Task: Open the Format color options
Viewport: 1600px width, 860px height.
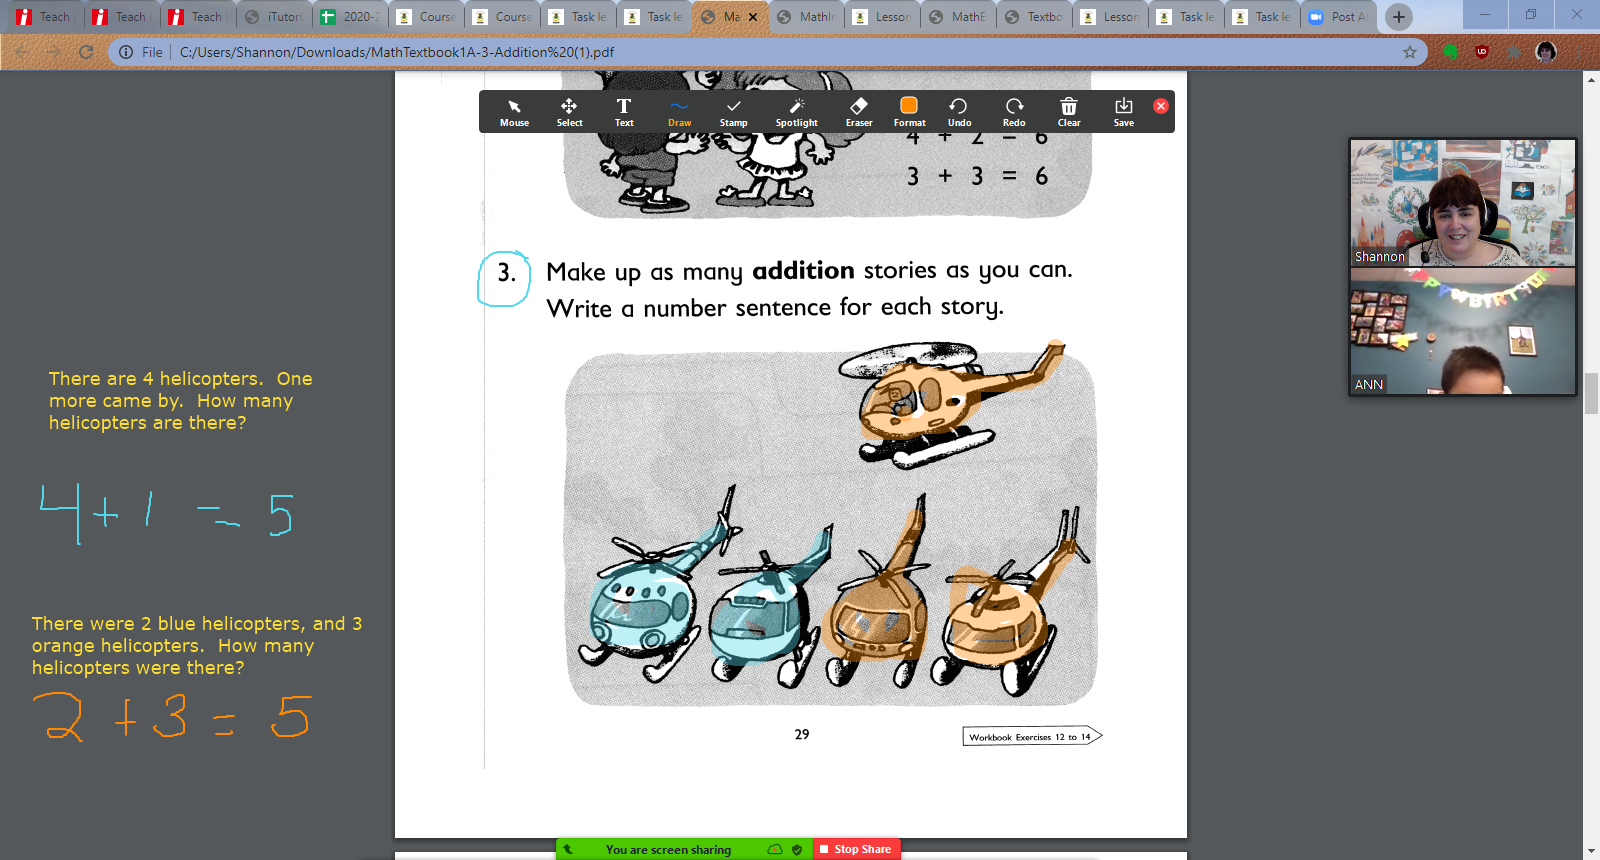Action: click(909, 112)
